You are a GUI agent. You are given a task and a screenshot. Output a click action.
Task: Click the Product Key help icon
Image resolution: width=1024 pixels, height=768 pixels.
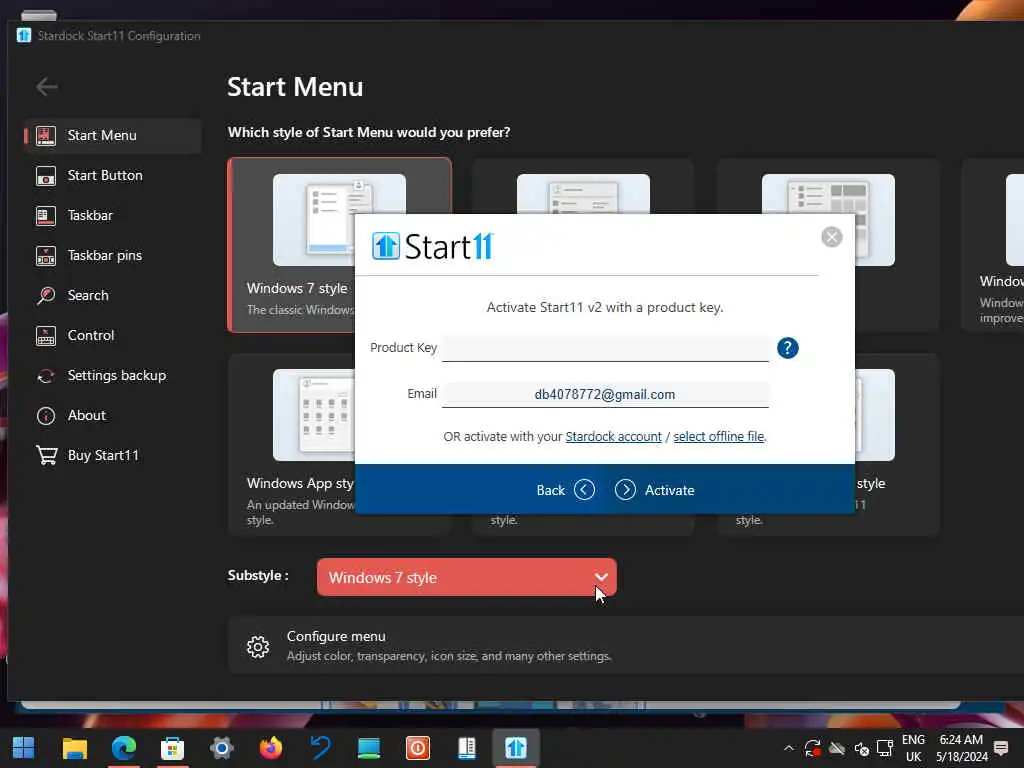pos(788,348)
